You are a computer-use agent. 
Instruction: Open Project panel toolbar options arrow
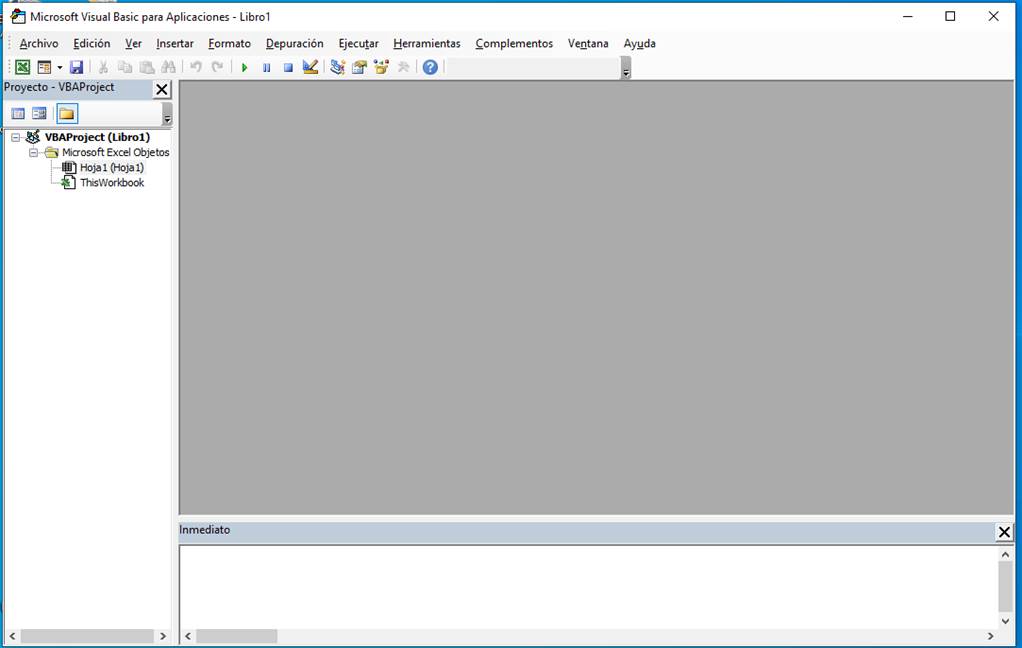click(x=167, y=114)
